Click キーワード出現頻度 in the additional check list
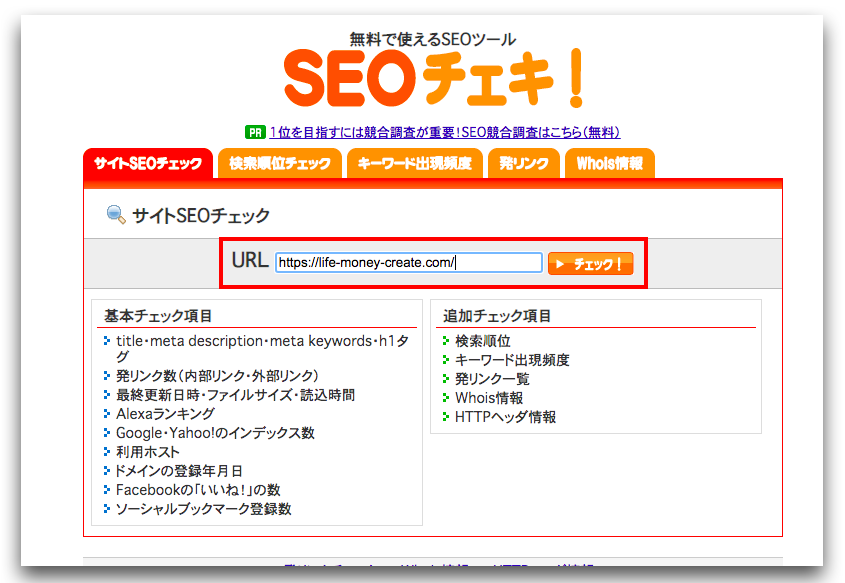845x583 pixels. pyautogui.click(x=512, y=359)
